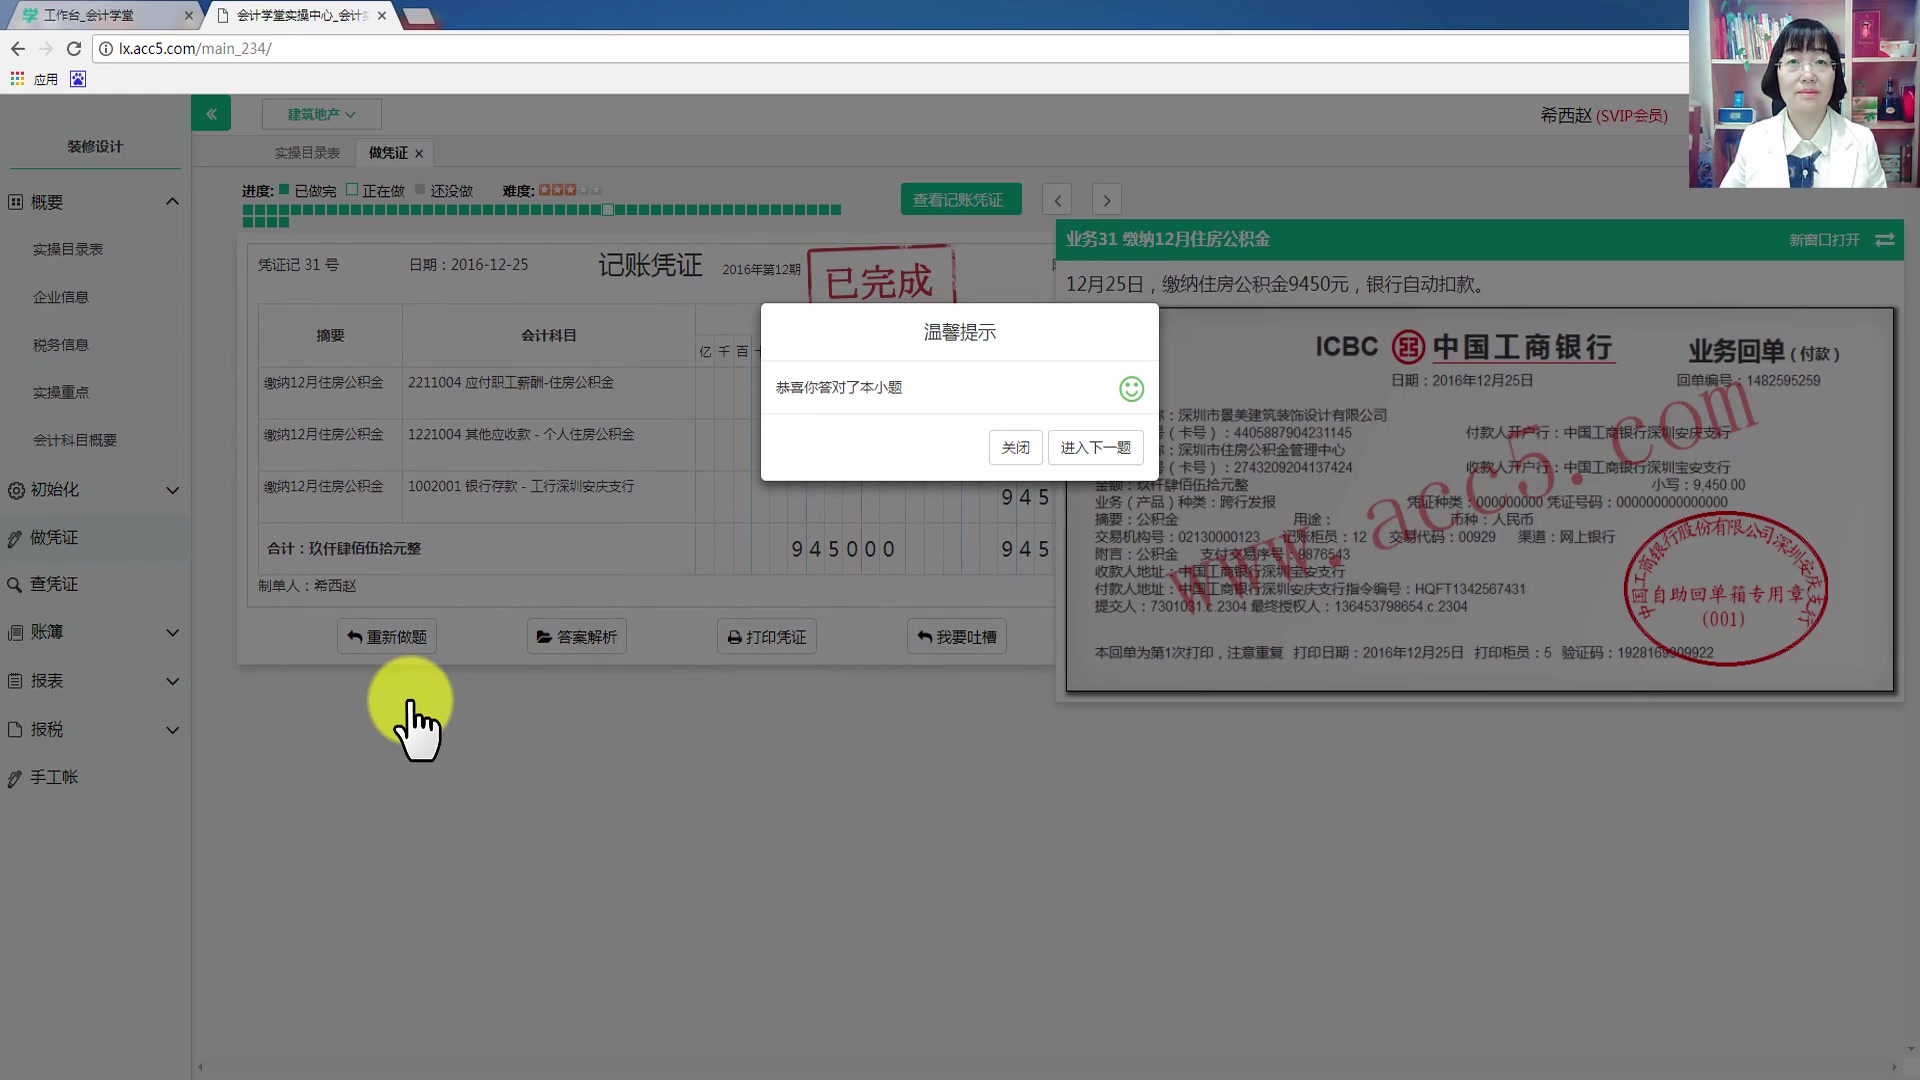Screen dimensions: 1920x1080
Task: Click the 账簿 ledger icon in sidebar
Action: pyautogui.click(x=15, y=632)
